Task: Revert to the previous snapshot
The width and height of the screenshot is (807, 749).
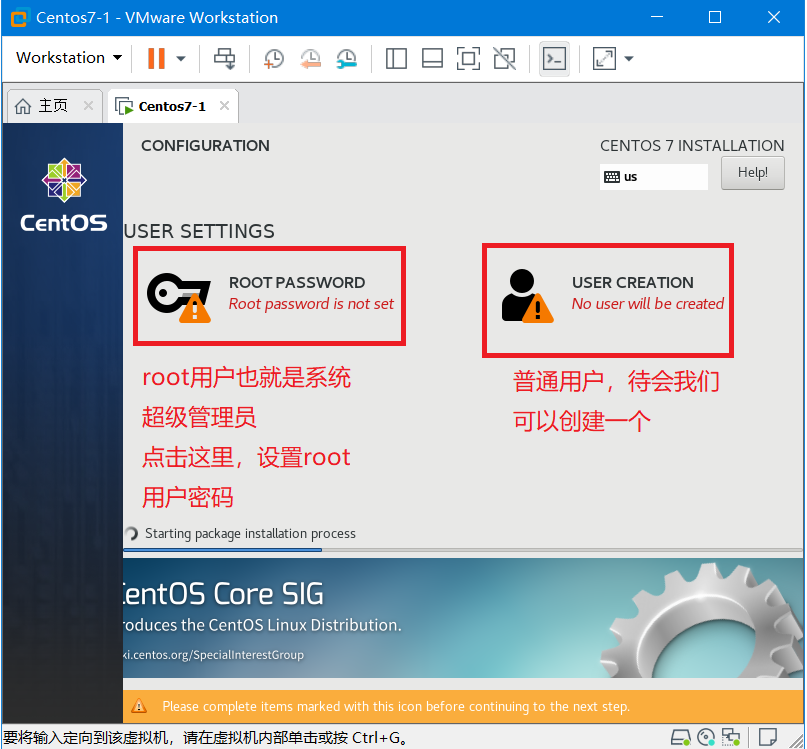Action: tap(310, 59)
